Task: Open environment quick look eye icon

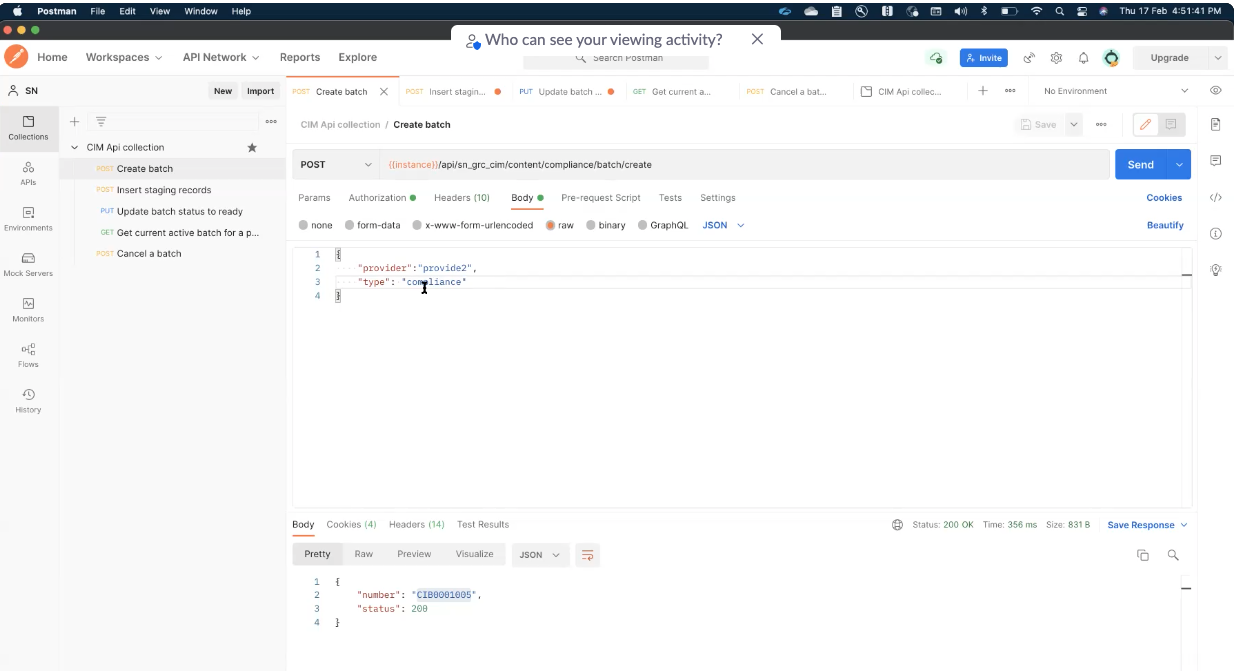Action: [x=1216, y=90]
